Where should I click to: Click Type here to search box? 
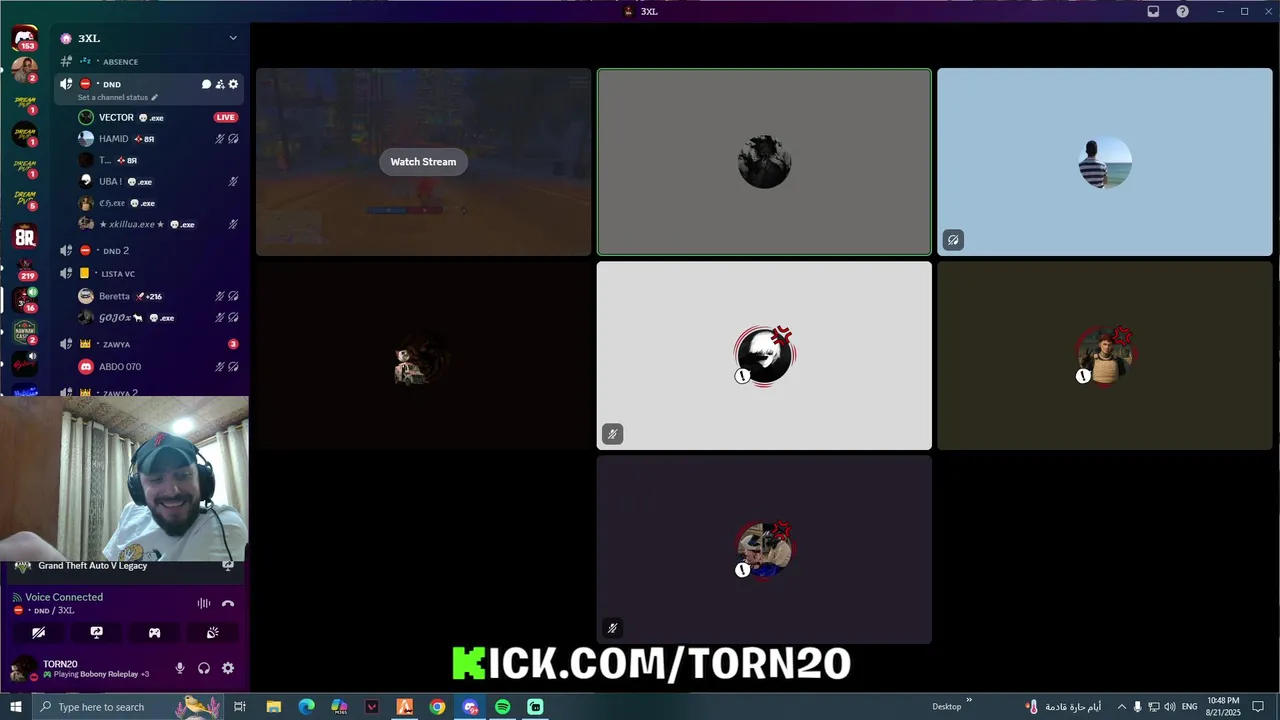(x=126, y=707)
